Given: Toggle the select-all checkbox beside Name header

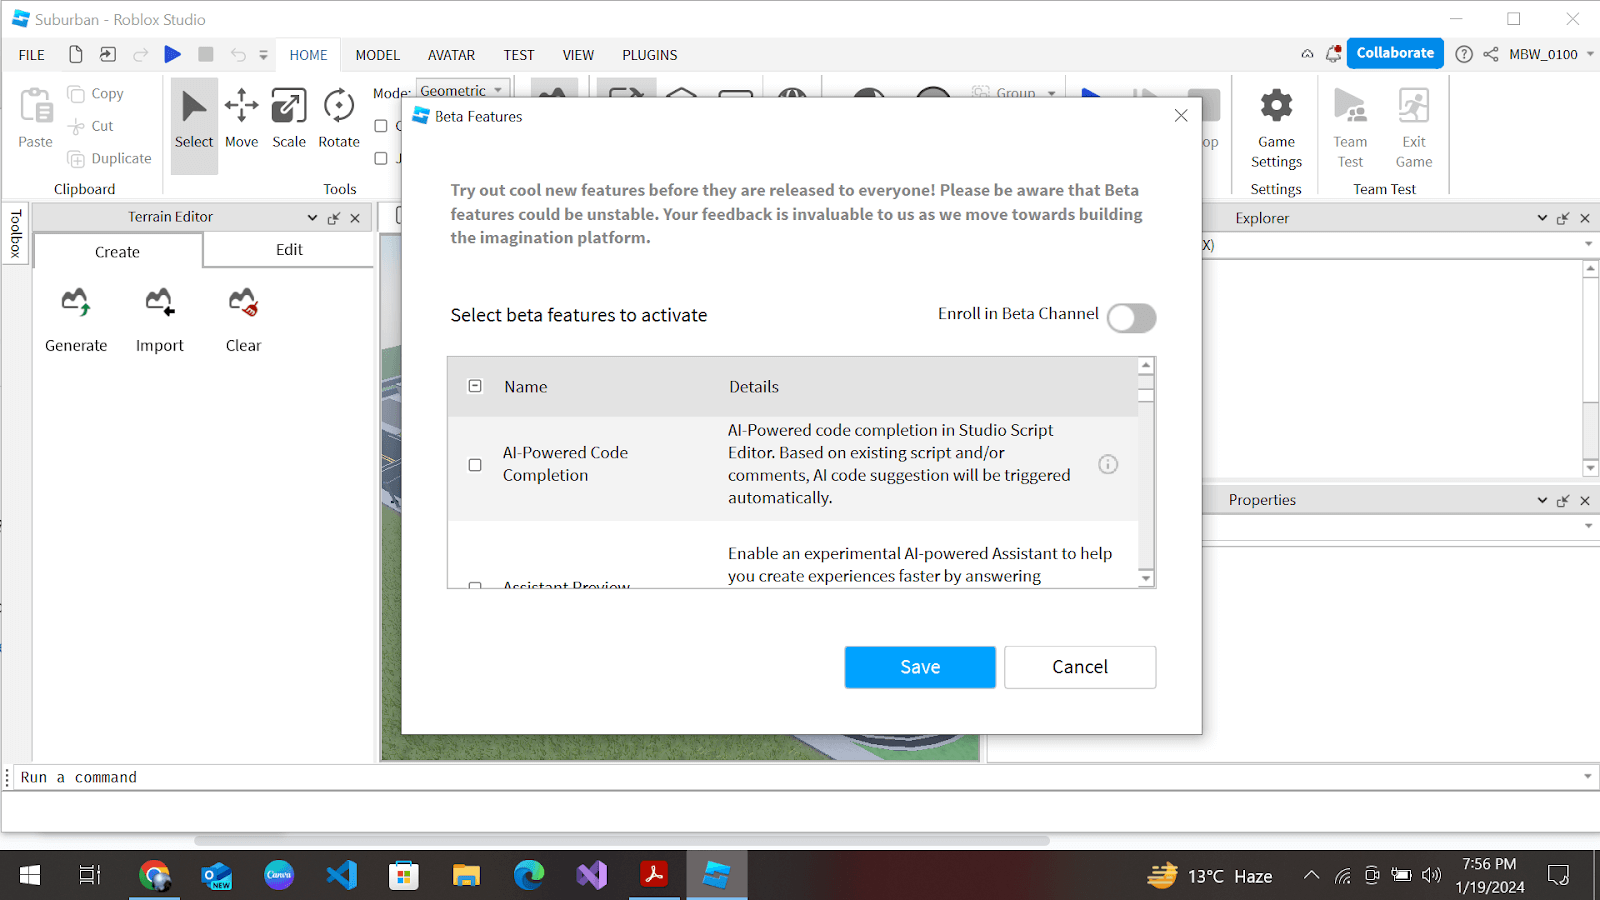Looking at the screenshot, I should [475, 386].
